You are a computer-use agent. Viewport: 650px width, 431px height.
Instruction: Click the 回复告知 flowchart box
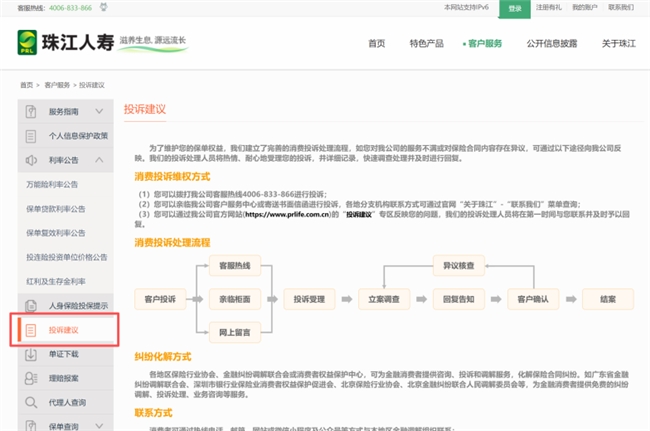[458, 299]
